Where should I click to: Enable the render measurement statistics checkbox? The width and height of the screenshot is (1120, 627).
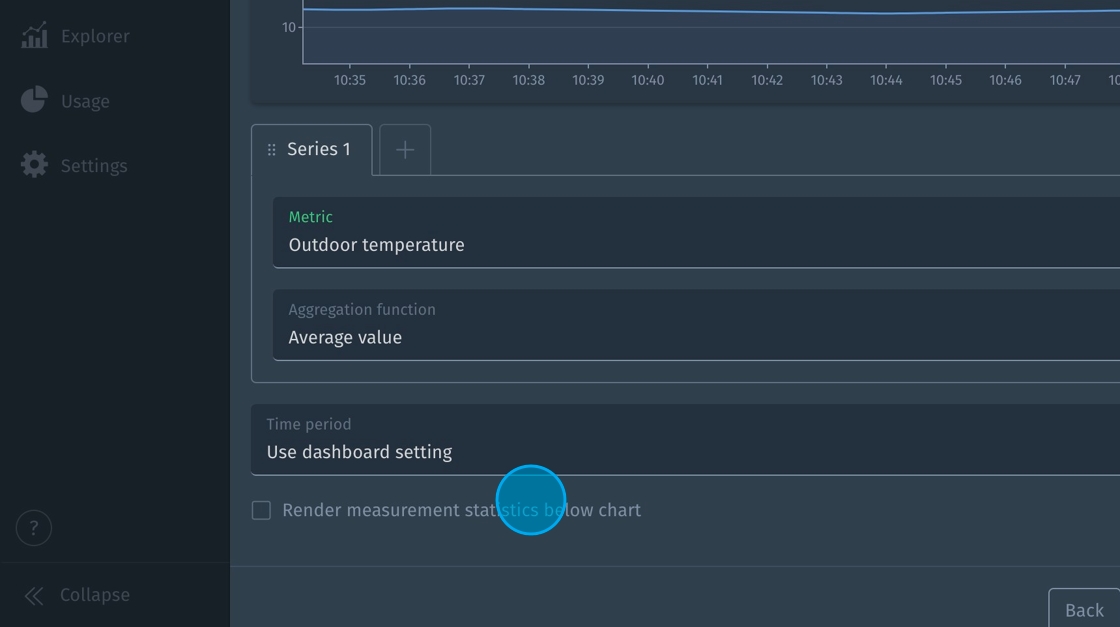tap(261, 511)
